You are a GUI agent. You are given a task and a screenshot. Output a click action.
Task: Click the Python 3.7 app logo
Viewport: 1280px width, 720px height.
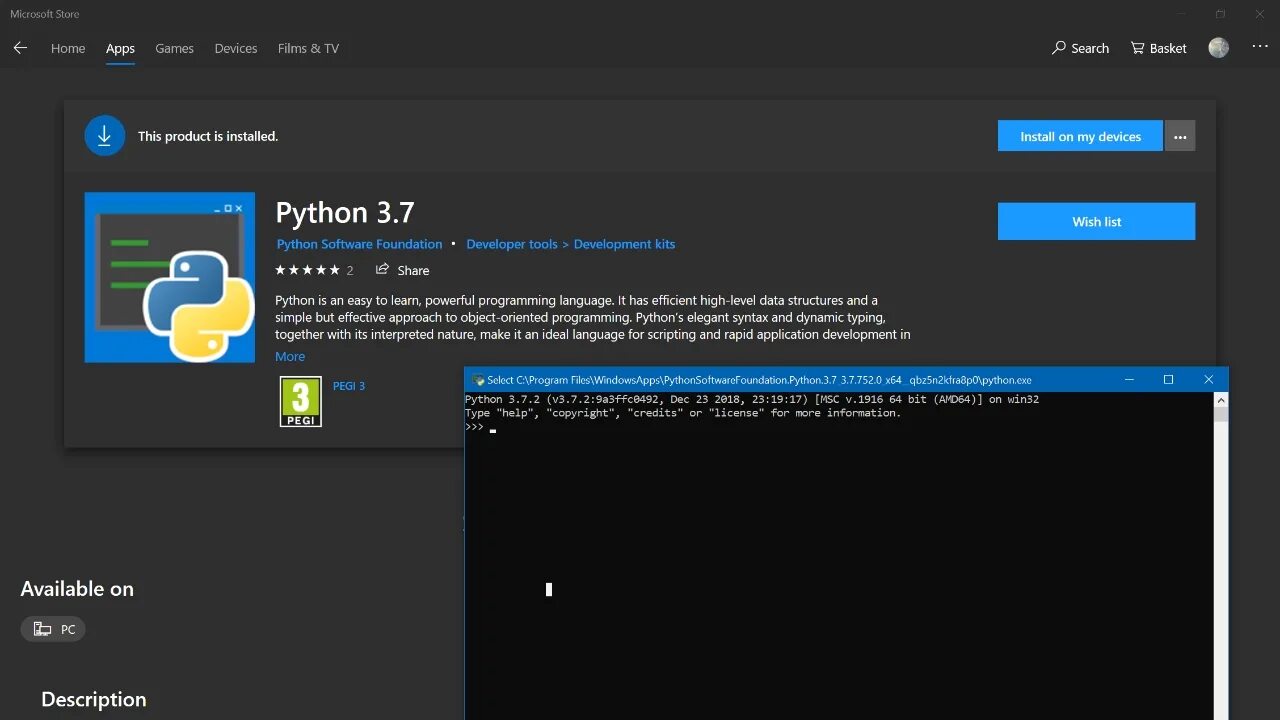[x=170, y=277]
